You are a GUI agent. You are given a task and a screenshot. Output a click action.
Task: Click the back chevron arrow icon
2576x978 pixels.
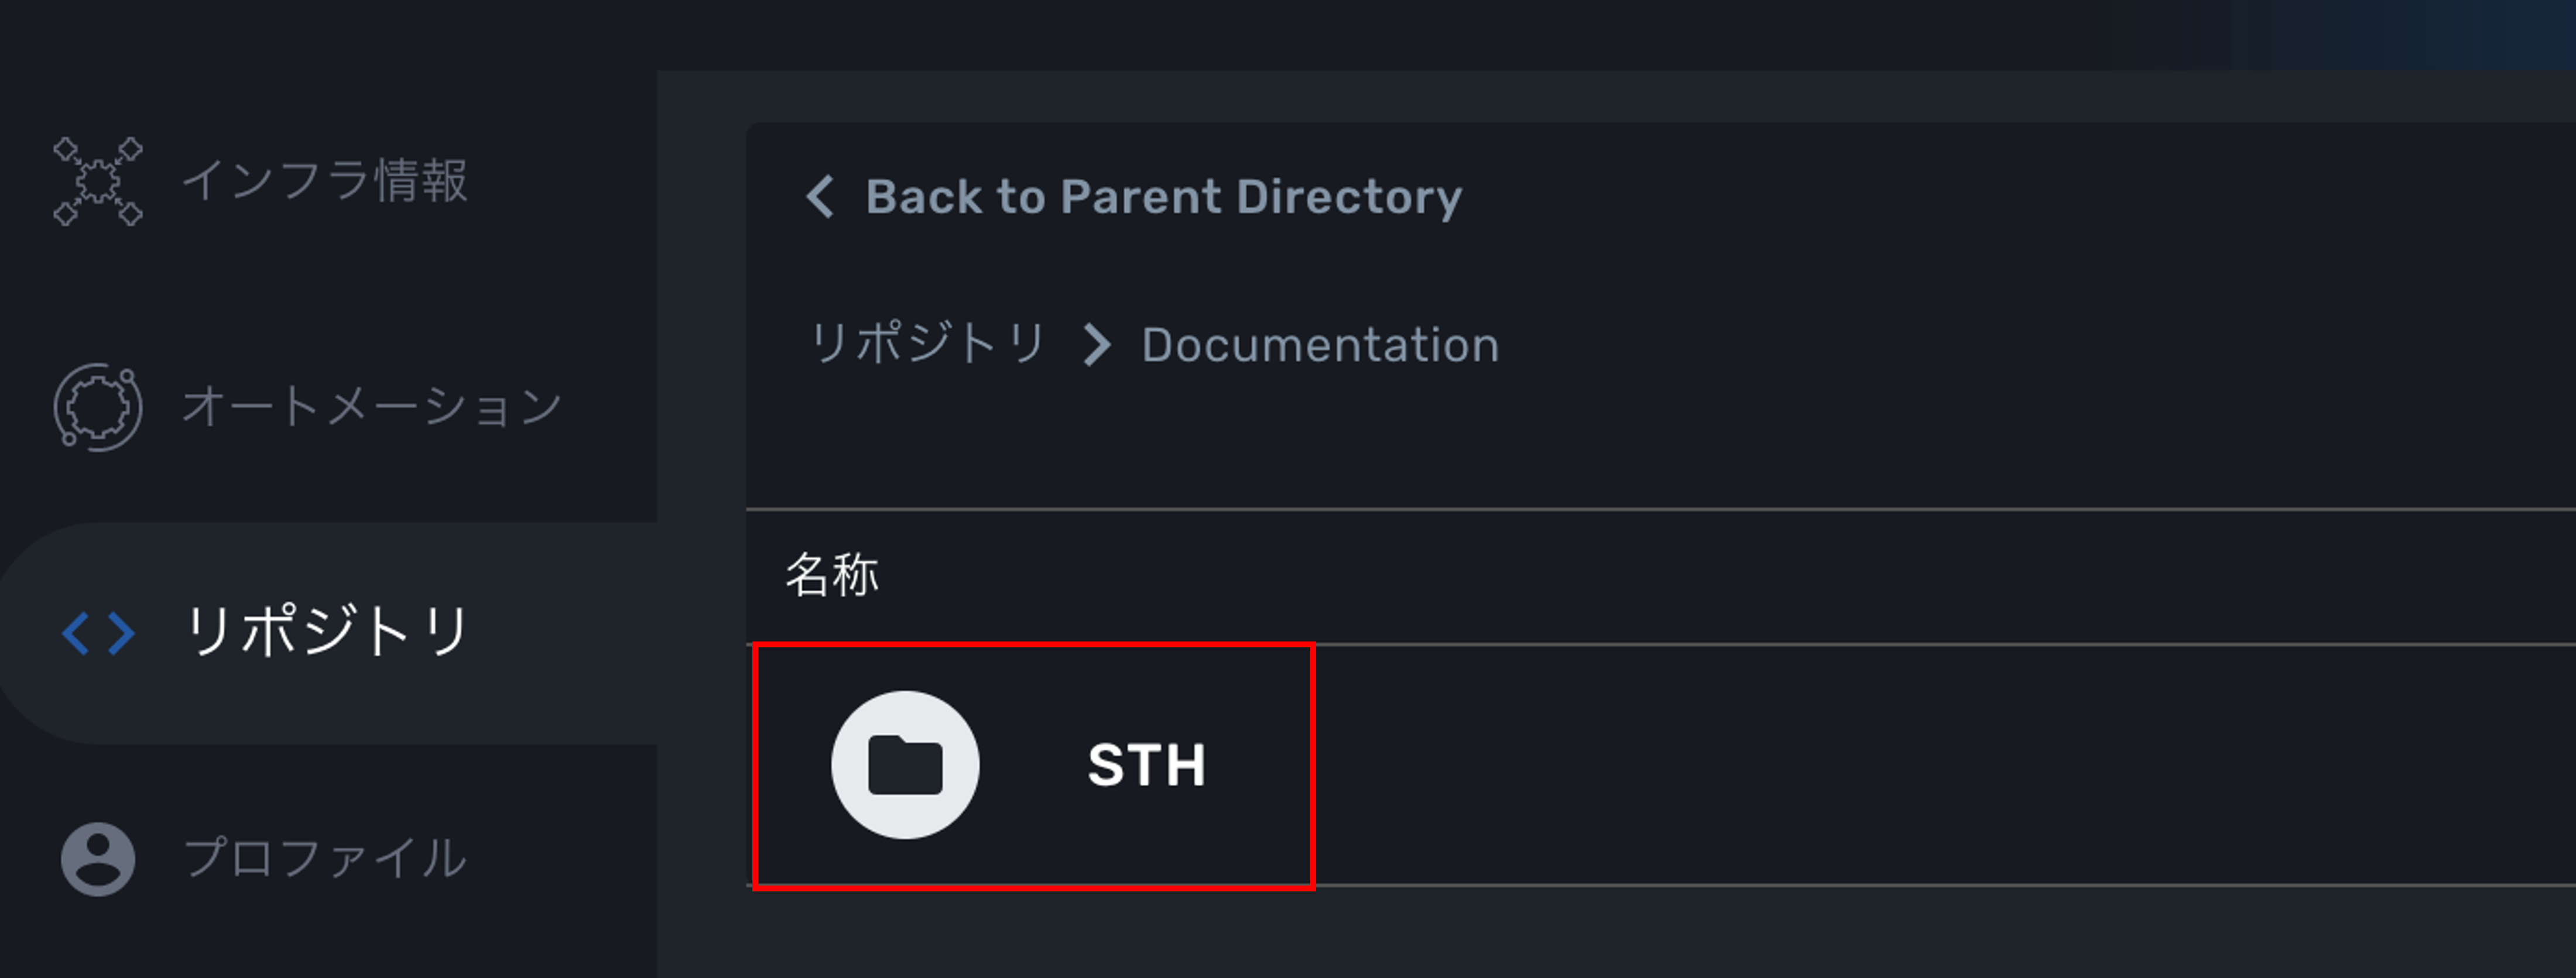pos(820,196)
